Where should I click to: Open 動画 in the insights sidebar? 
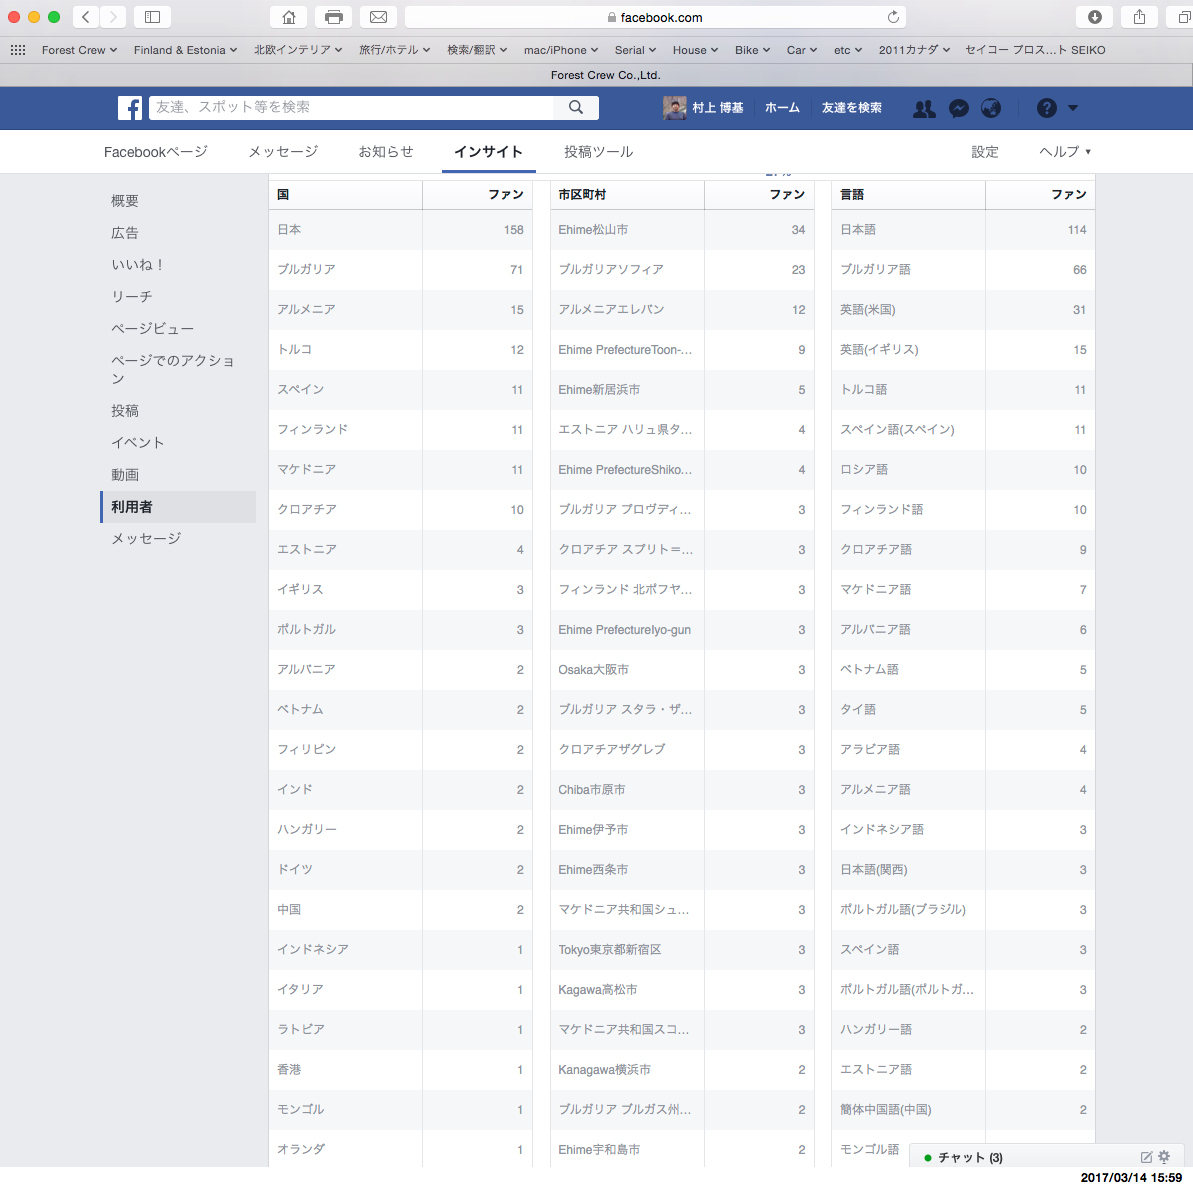[125, 475]
